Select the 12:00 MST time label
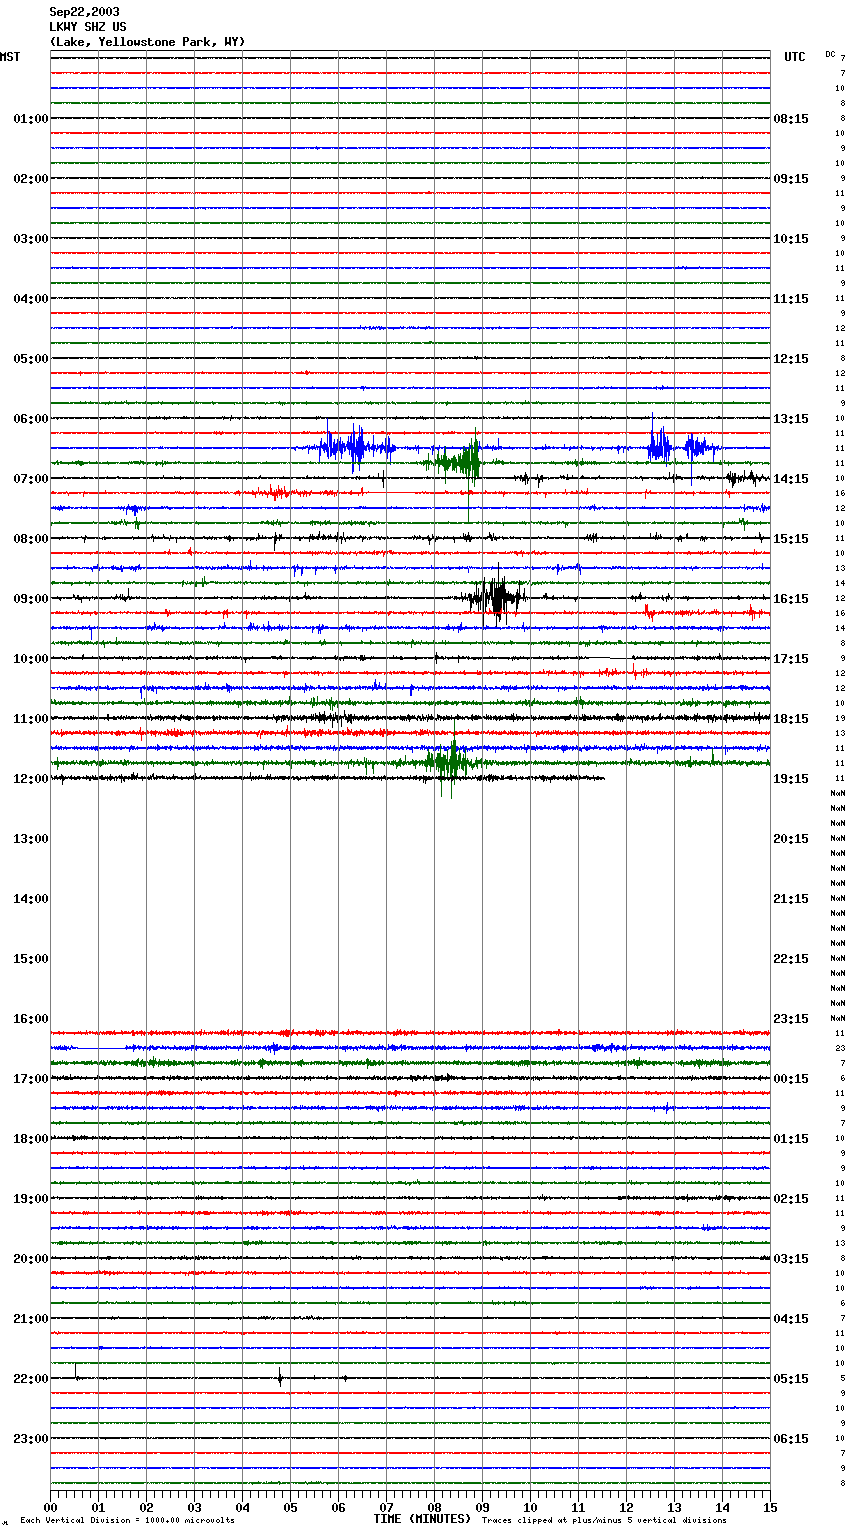 pyautogui.click(x=30, y=779)
